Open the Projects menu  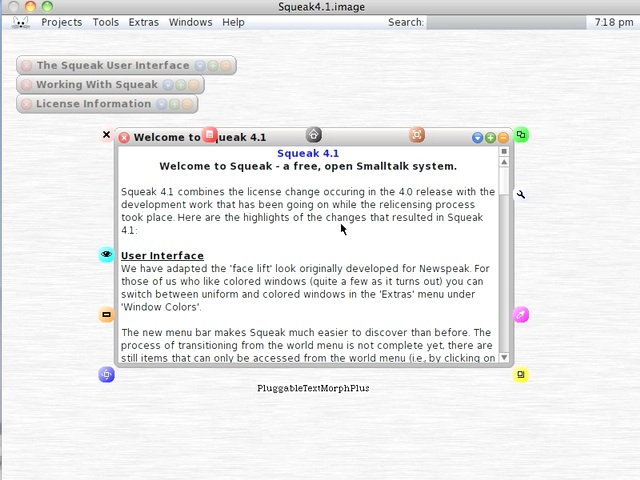pos(61,22)
